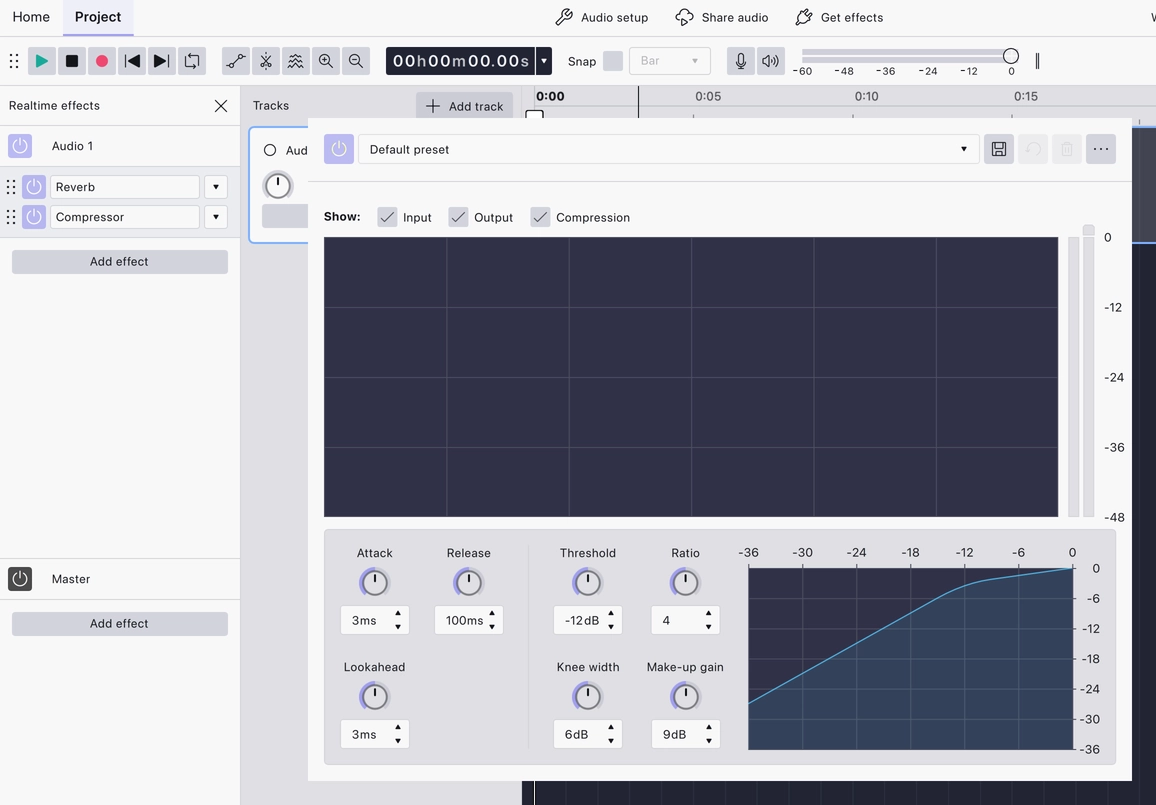The height and width of the screenshot is (805, 1156).
Task: Click the split/cut tool icon
Action: tap(265, 61)
